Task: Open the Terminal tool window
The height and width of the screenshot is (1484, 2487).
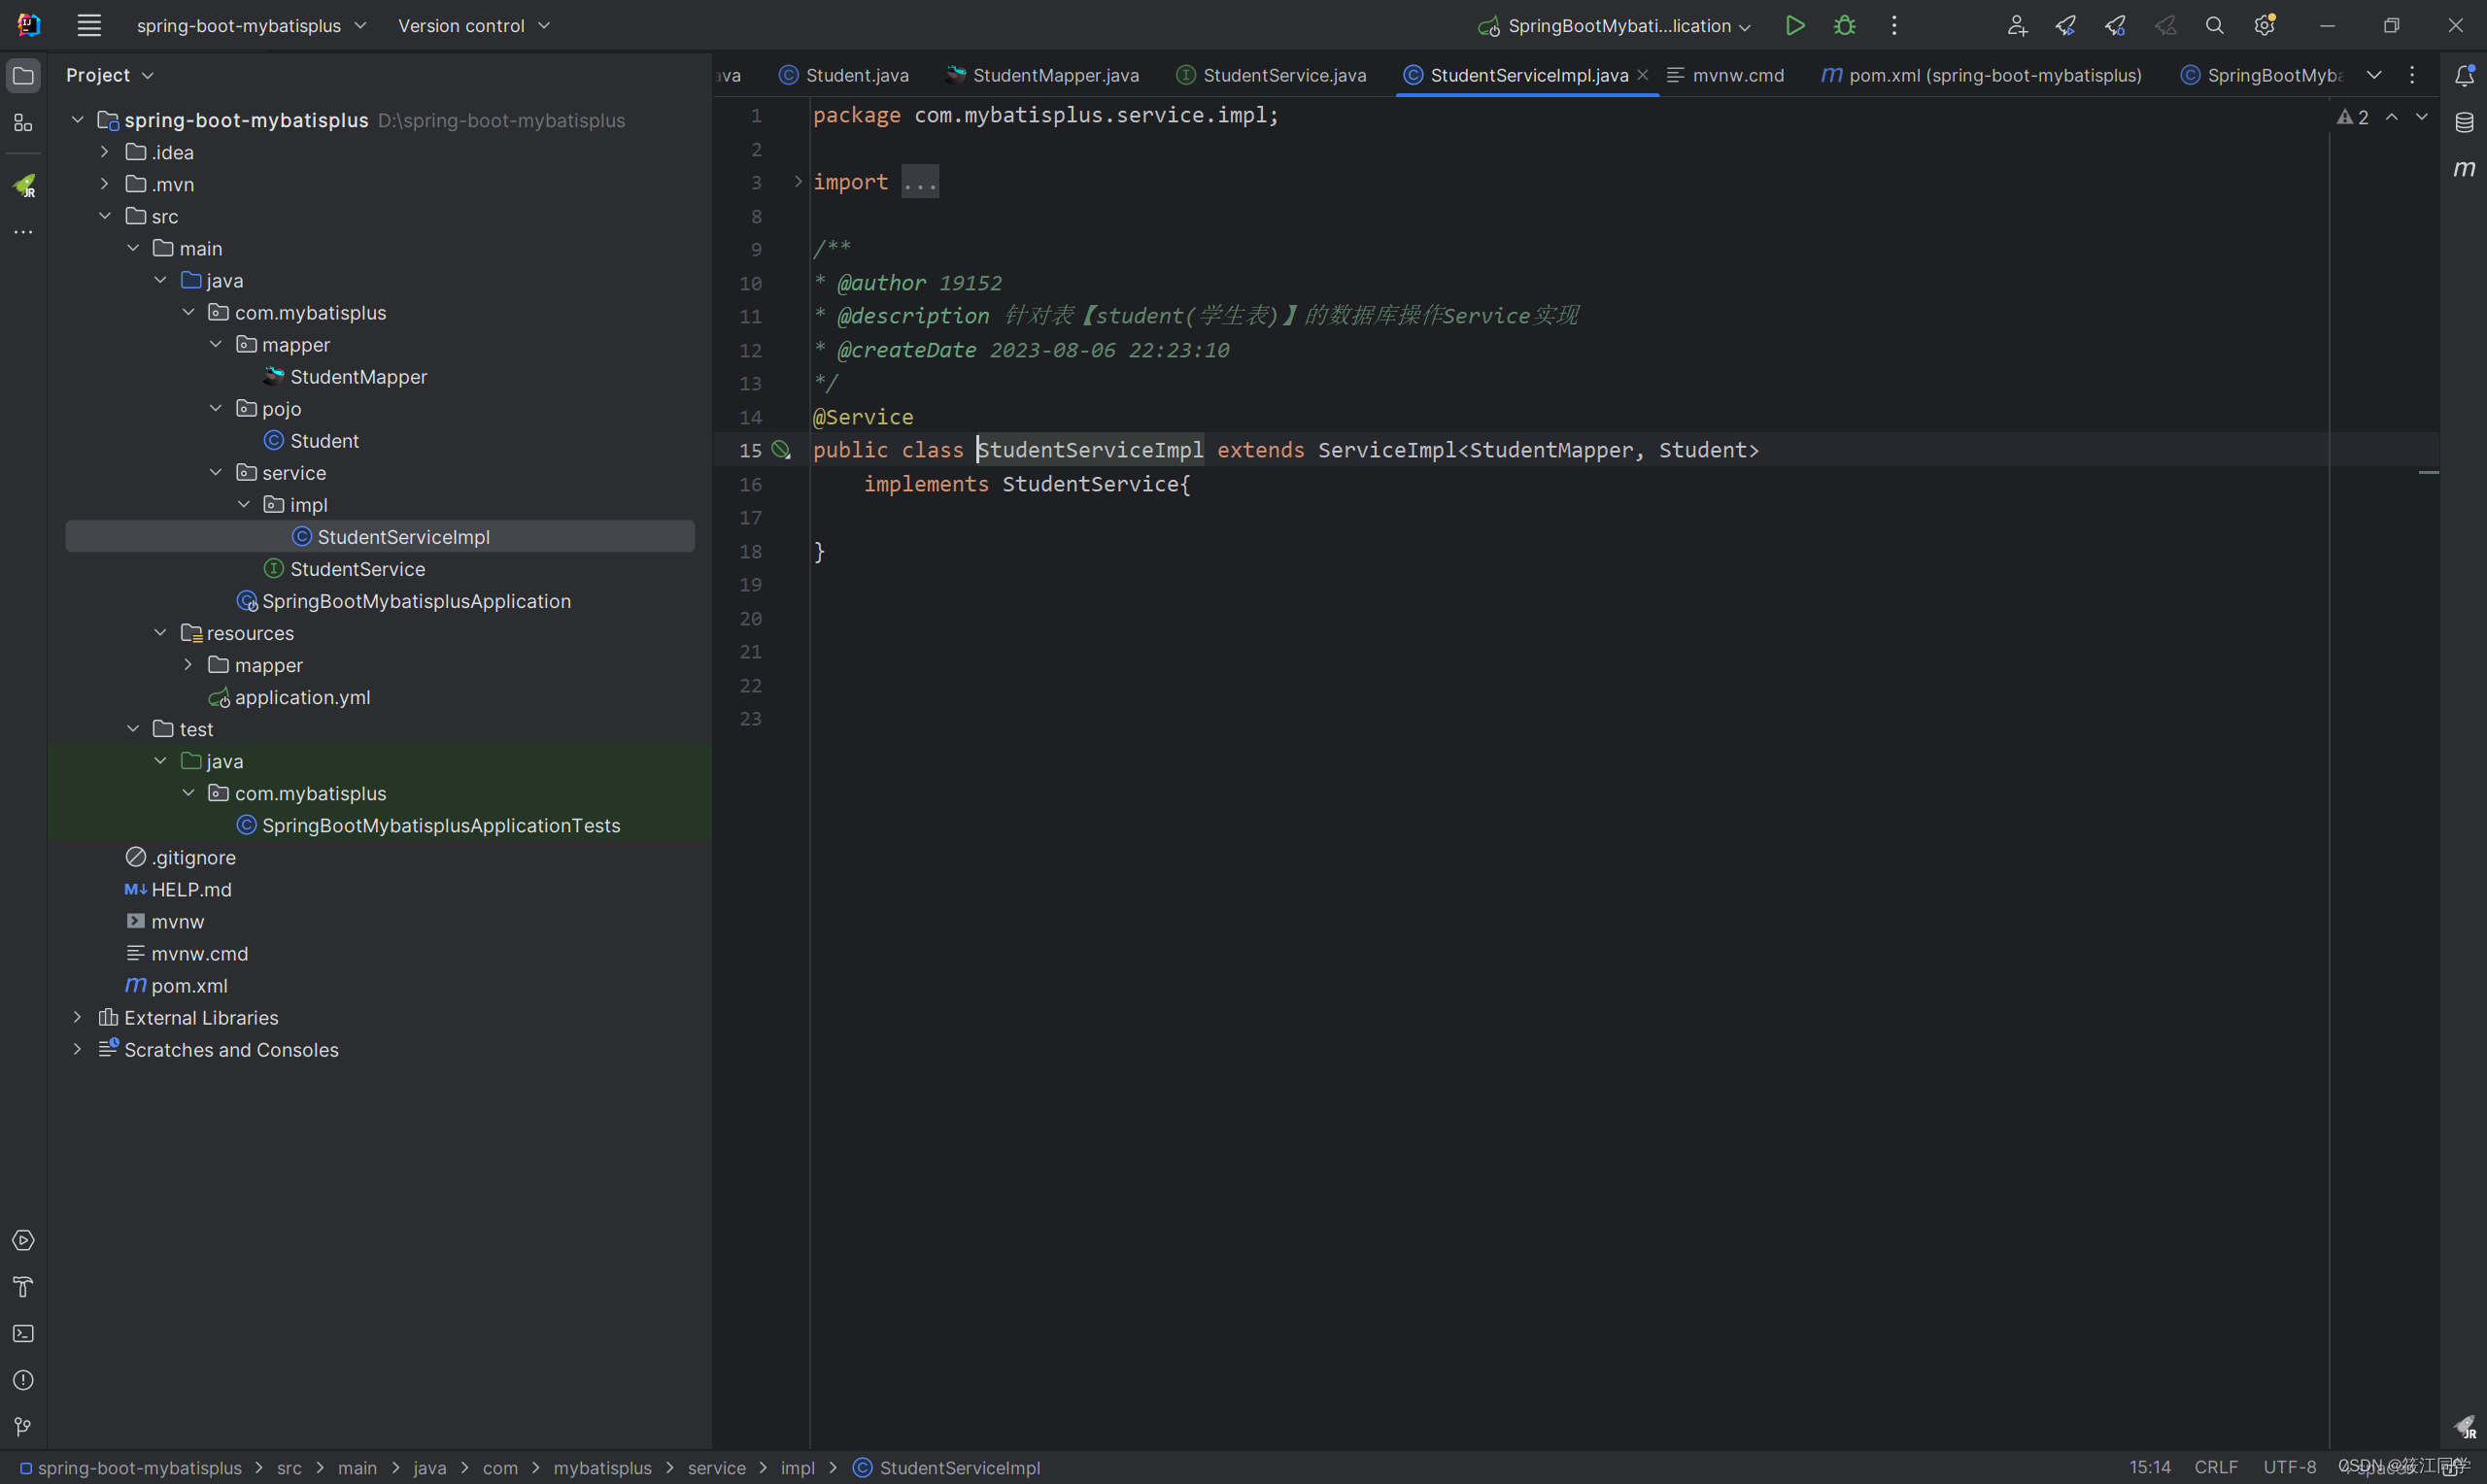Action: 23,1334
